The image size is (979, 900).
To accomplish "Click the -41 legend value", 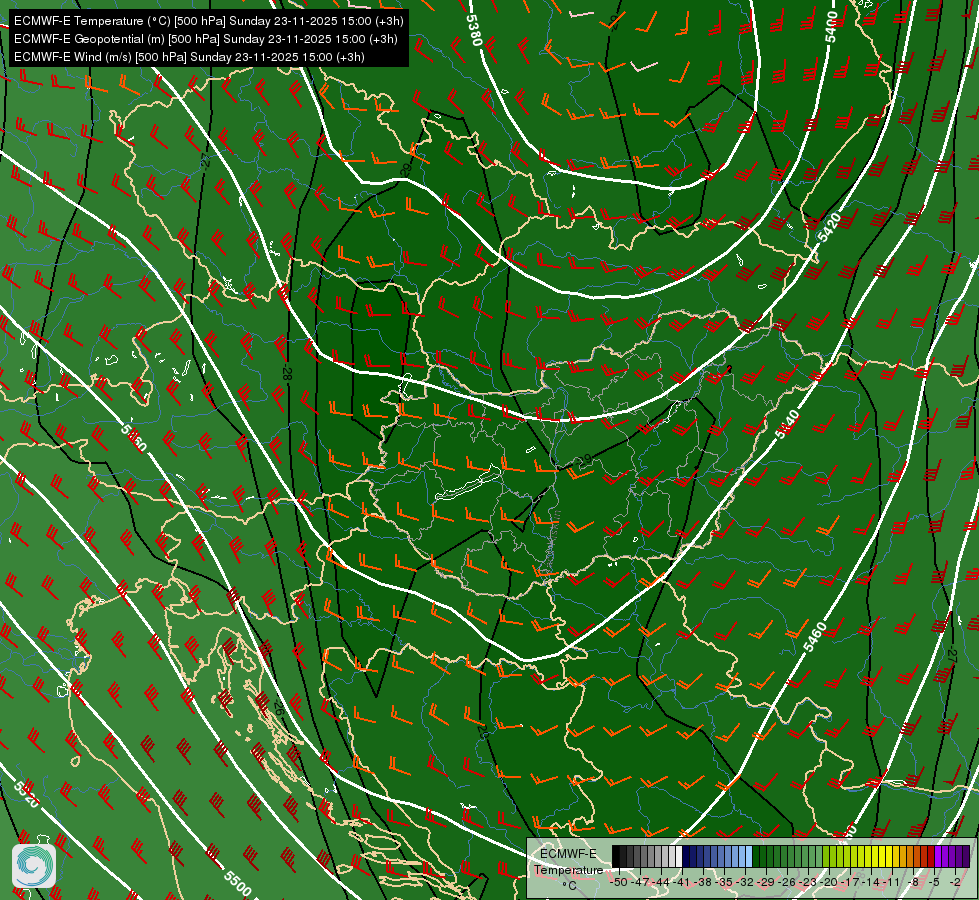I will coord(682,882).
